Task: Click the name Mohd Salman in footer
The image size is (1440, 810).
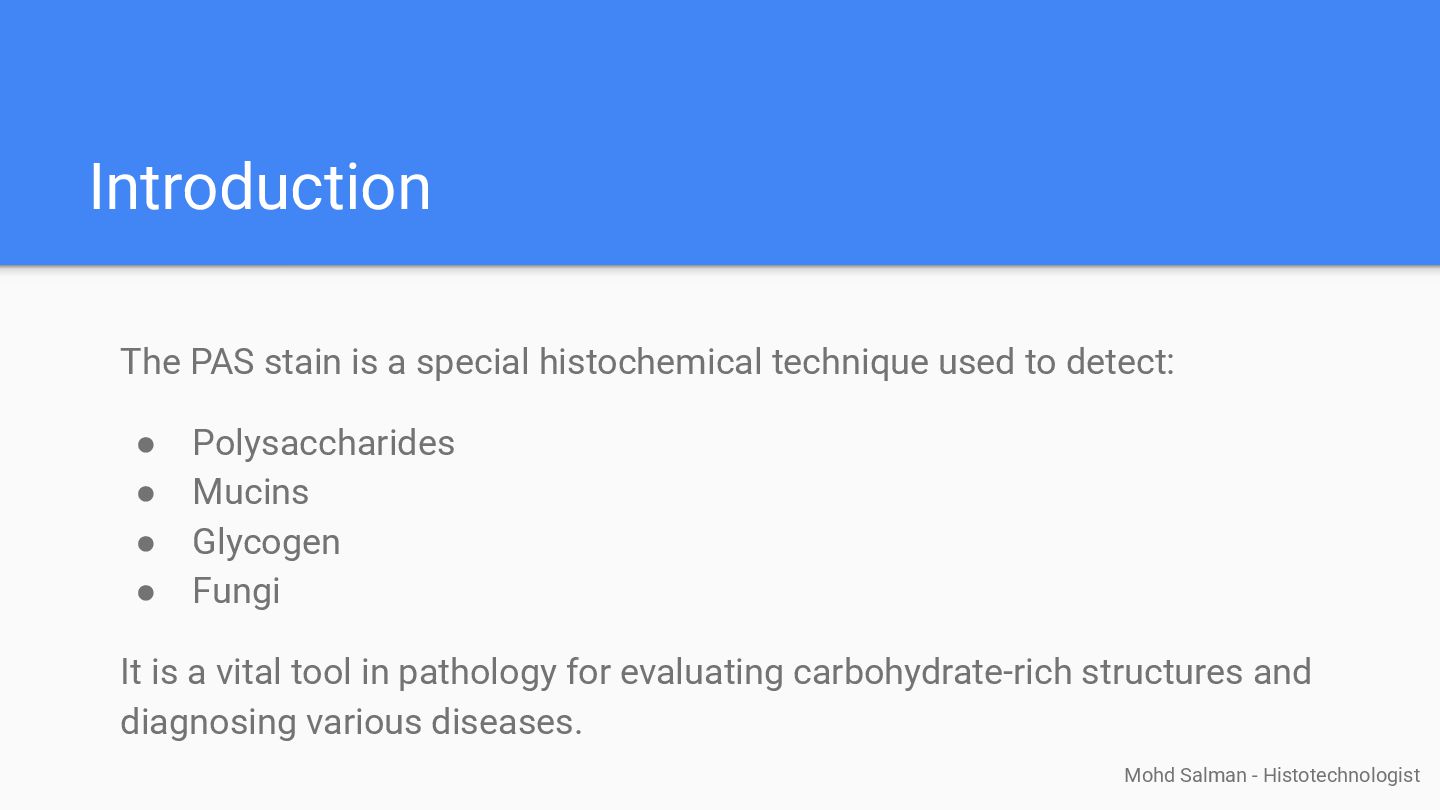Action: [1185, 775]
